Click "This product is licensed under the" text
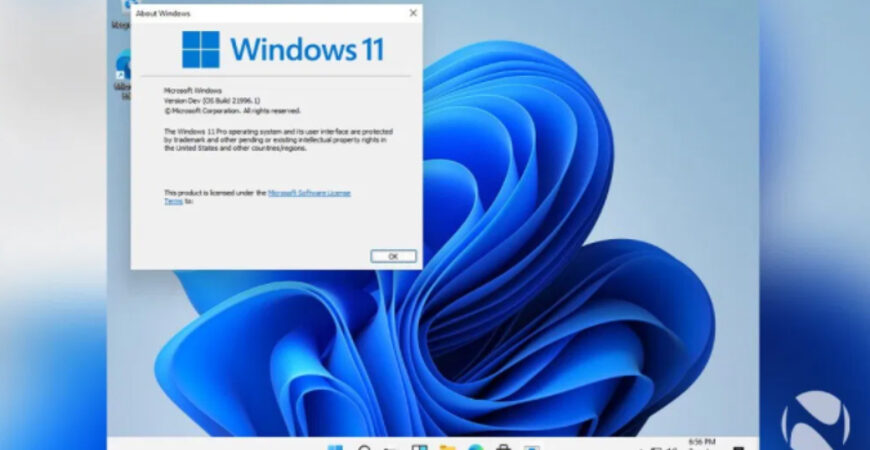This screenshot has width=870, height=450. point(215,193)
